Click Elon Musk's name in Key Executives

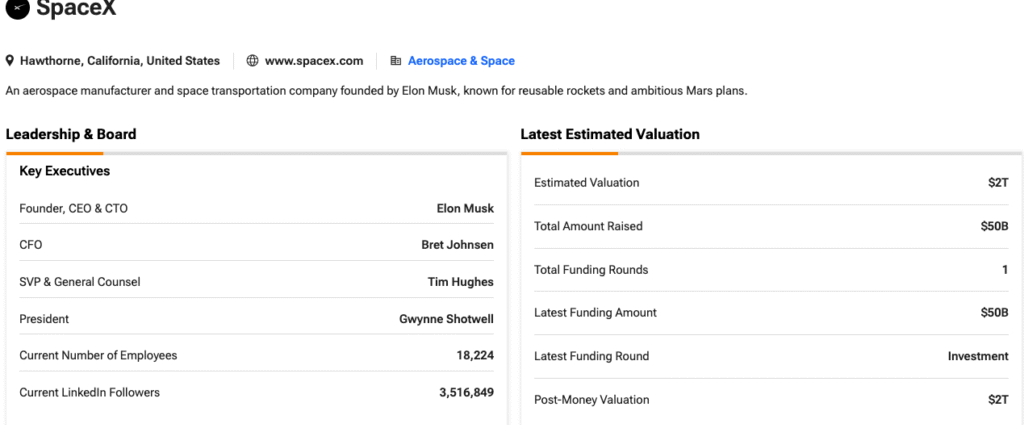(x=465, y=209)
